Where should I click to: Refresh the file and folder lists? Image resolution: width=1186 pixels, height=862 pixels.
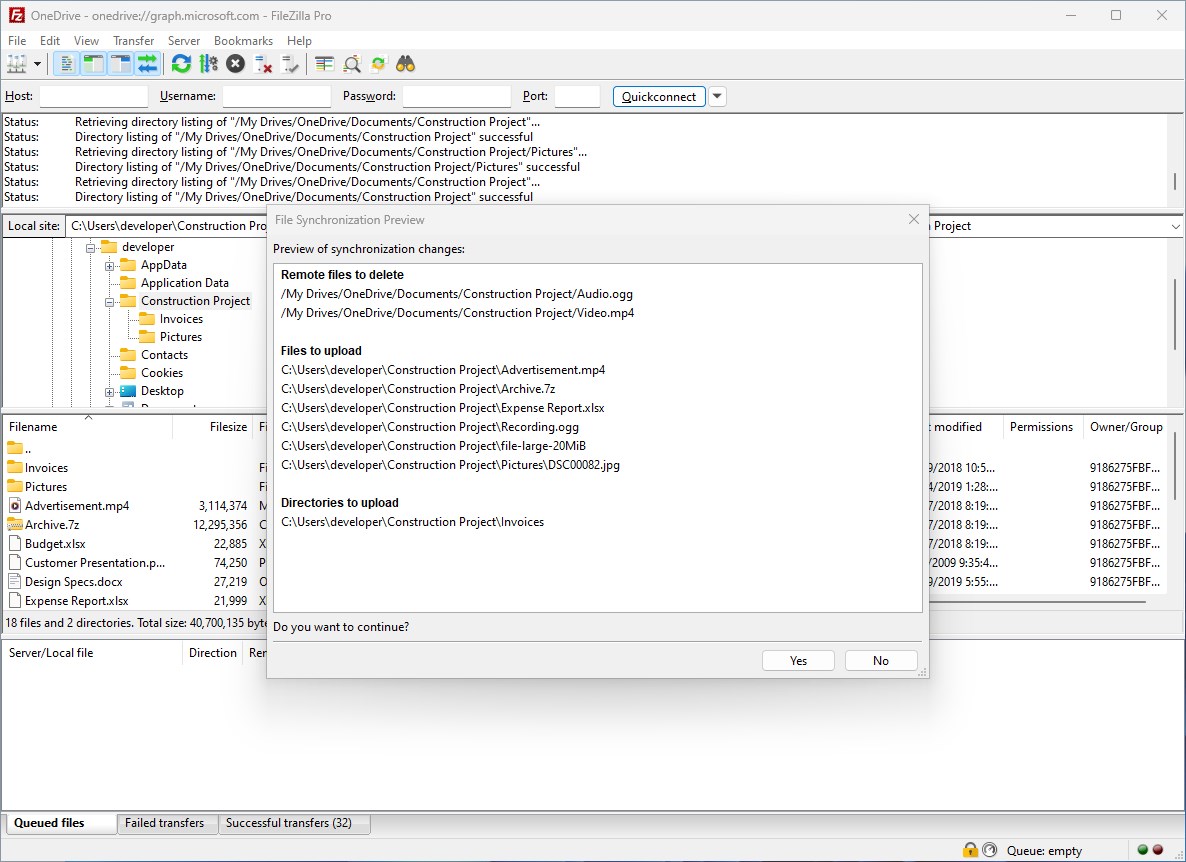tap(181, 63)
